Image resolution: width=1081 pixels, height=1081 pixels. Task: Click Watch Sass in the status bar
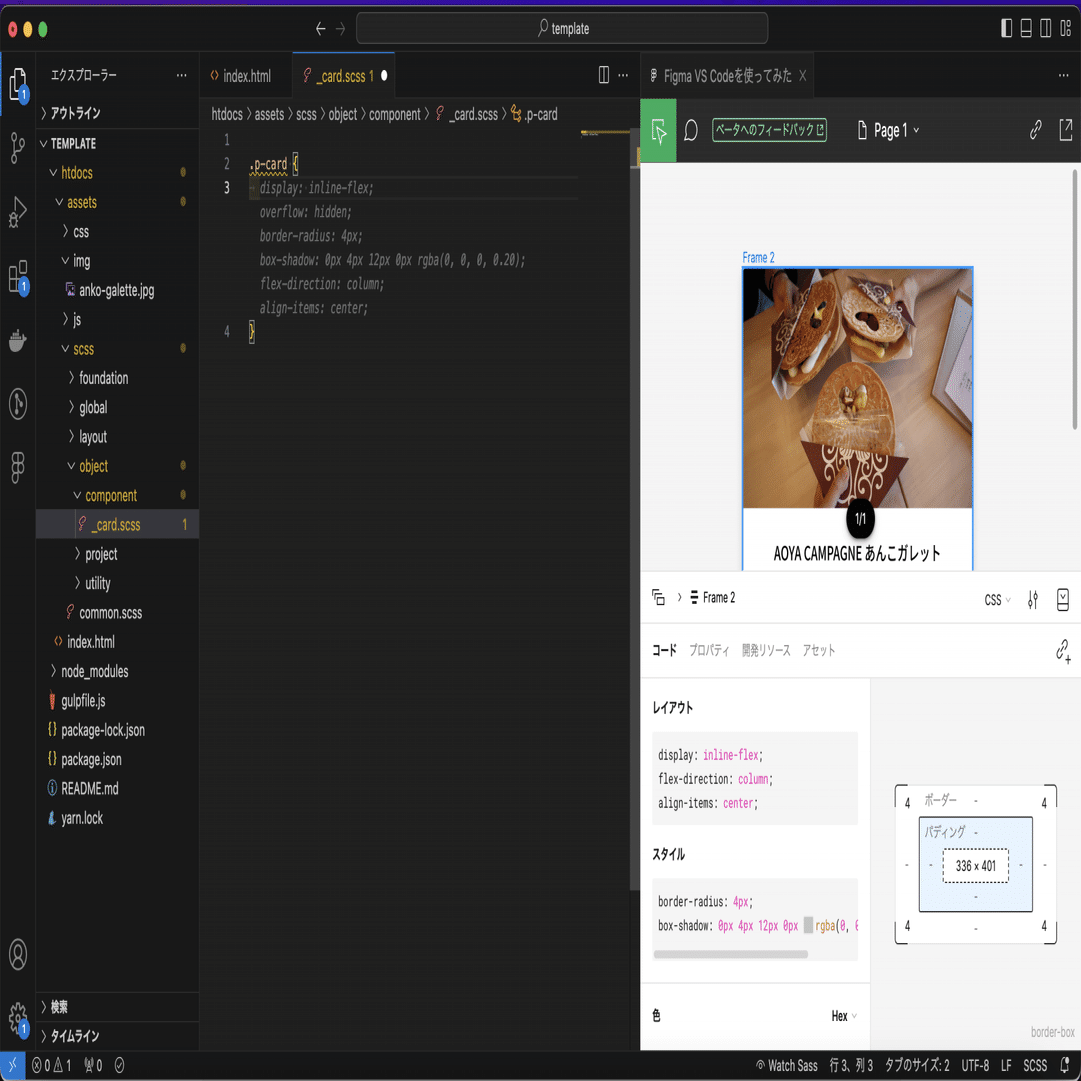pyautogui.click(x=787, y=1066)
